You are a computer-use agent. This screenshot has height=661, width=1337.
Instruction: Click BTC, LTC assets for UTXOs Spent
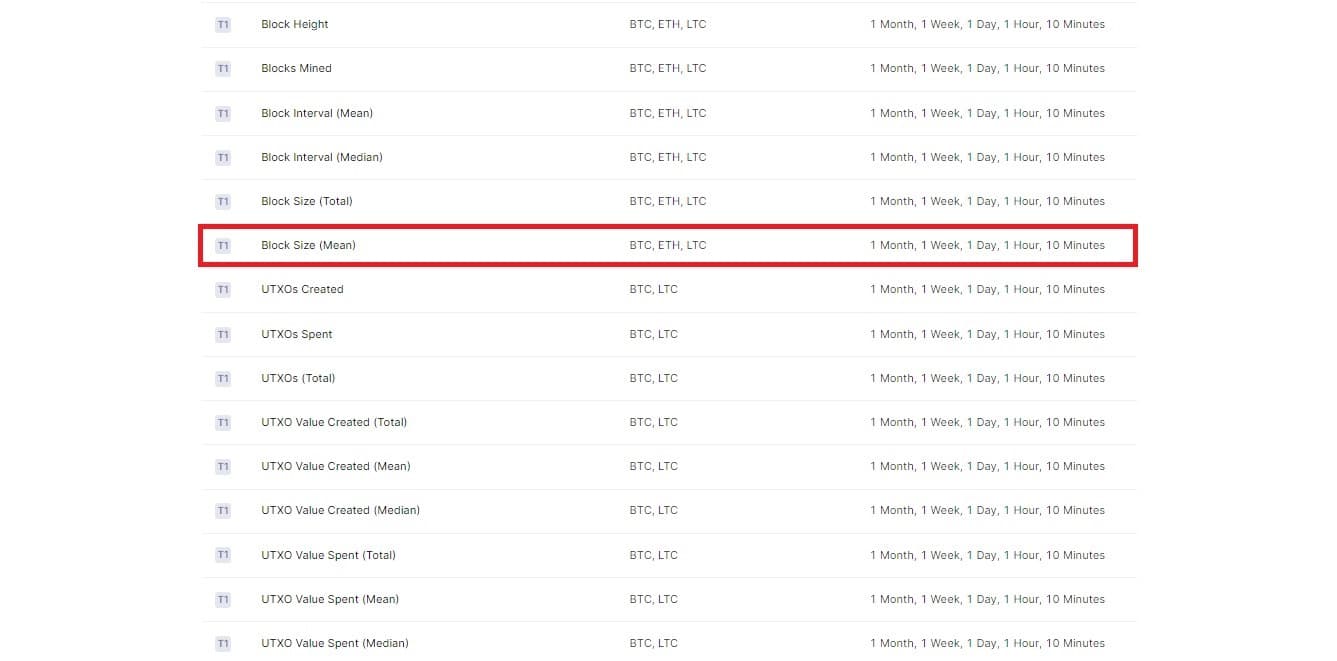tap(653, 335)
